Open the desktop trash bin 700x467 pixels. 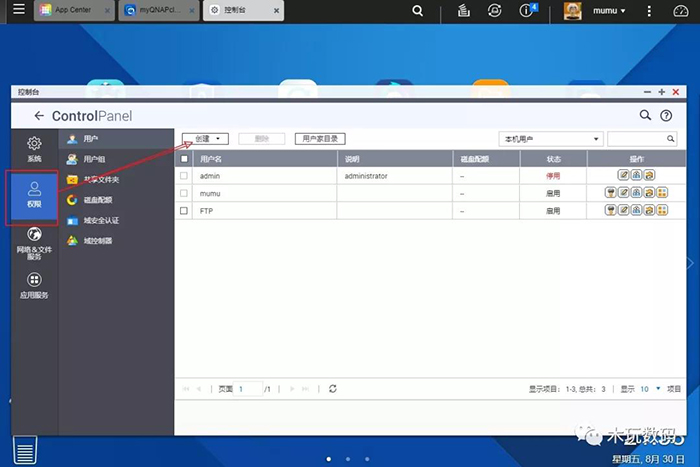click(x=25, y=450)
